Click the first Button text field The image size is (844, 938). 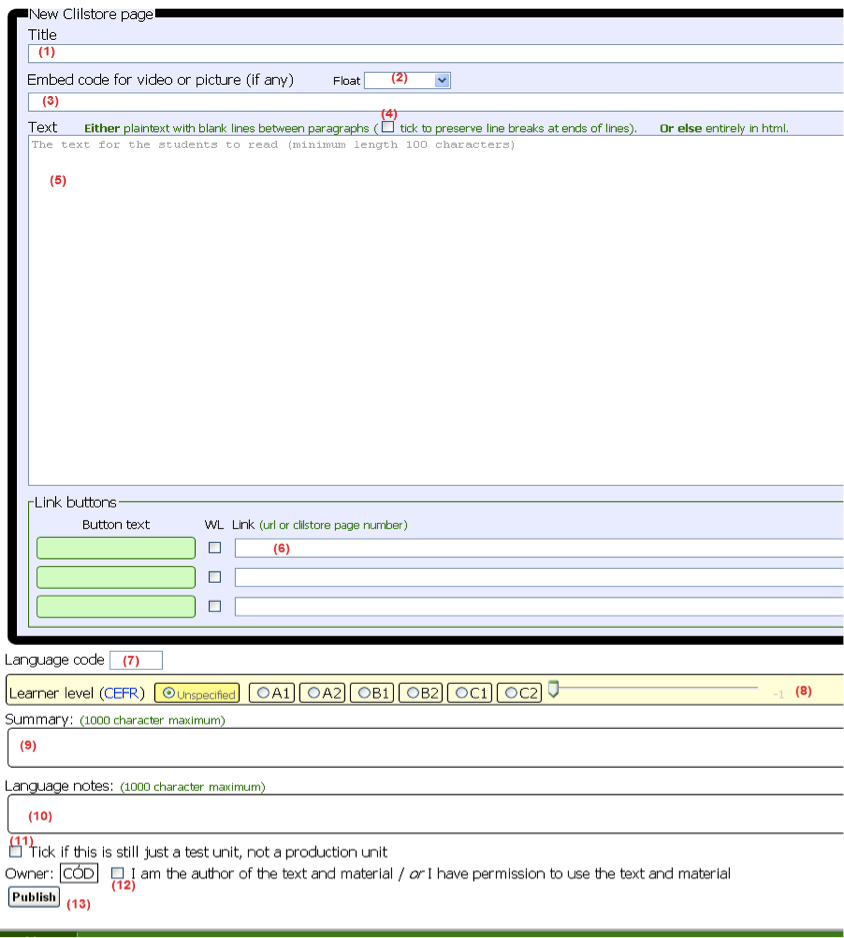[x=116, y=548]
